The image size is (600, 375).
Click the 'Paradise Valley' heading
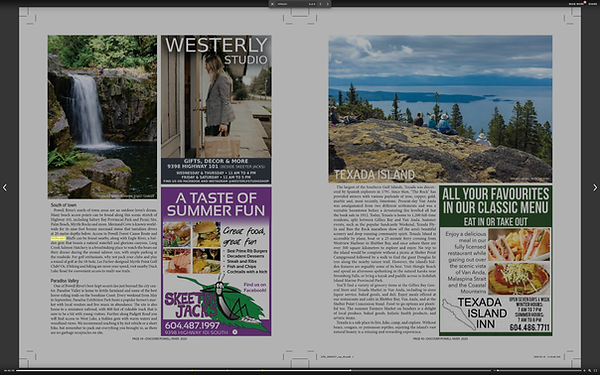65,281
